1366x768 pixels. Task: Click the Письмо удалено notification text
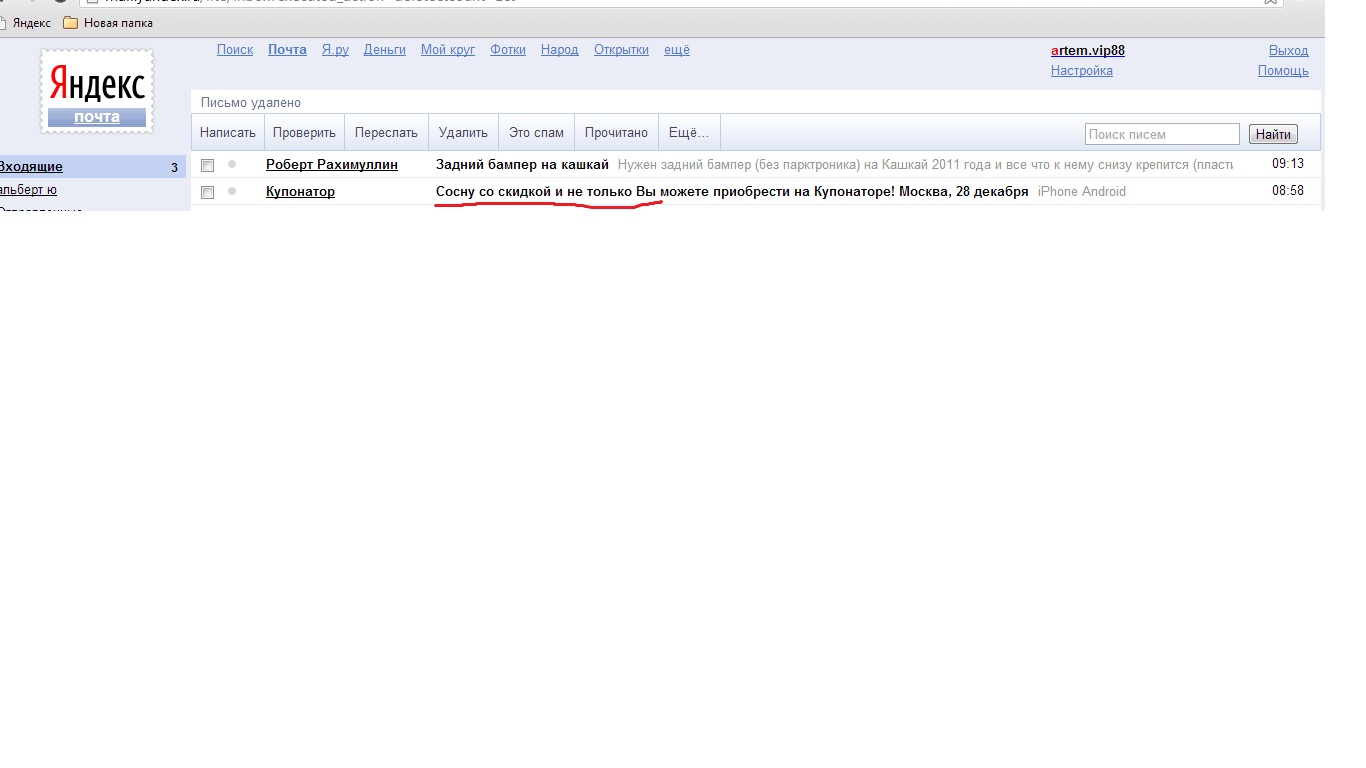[x=251, y=103]
